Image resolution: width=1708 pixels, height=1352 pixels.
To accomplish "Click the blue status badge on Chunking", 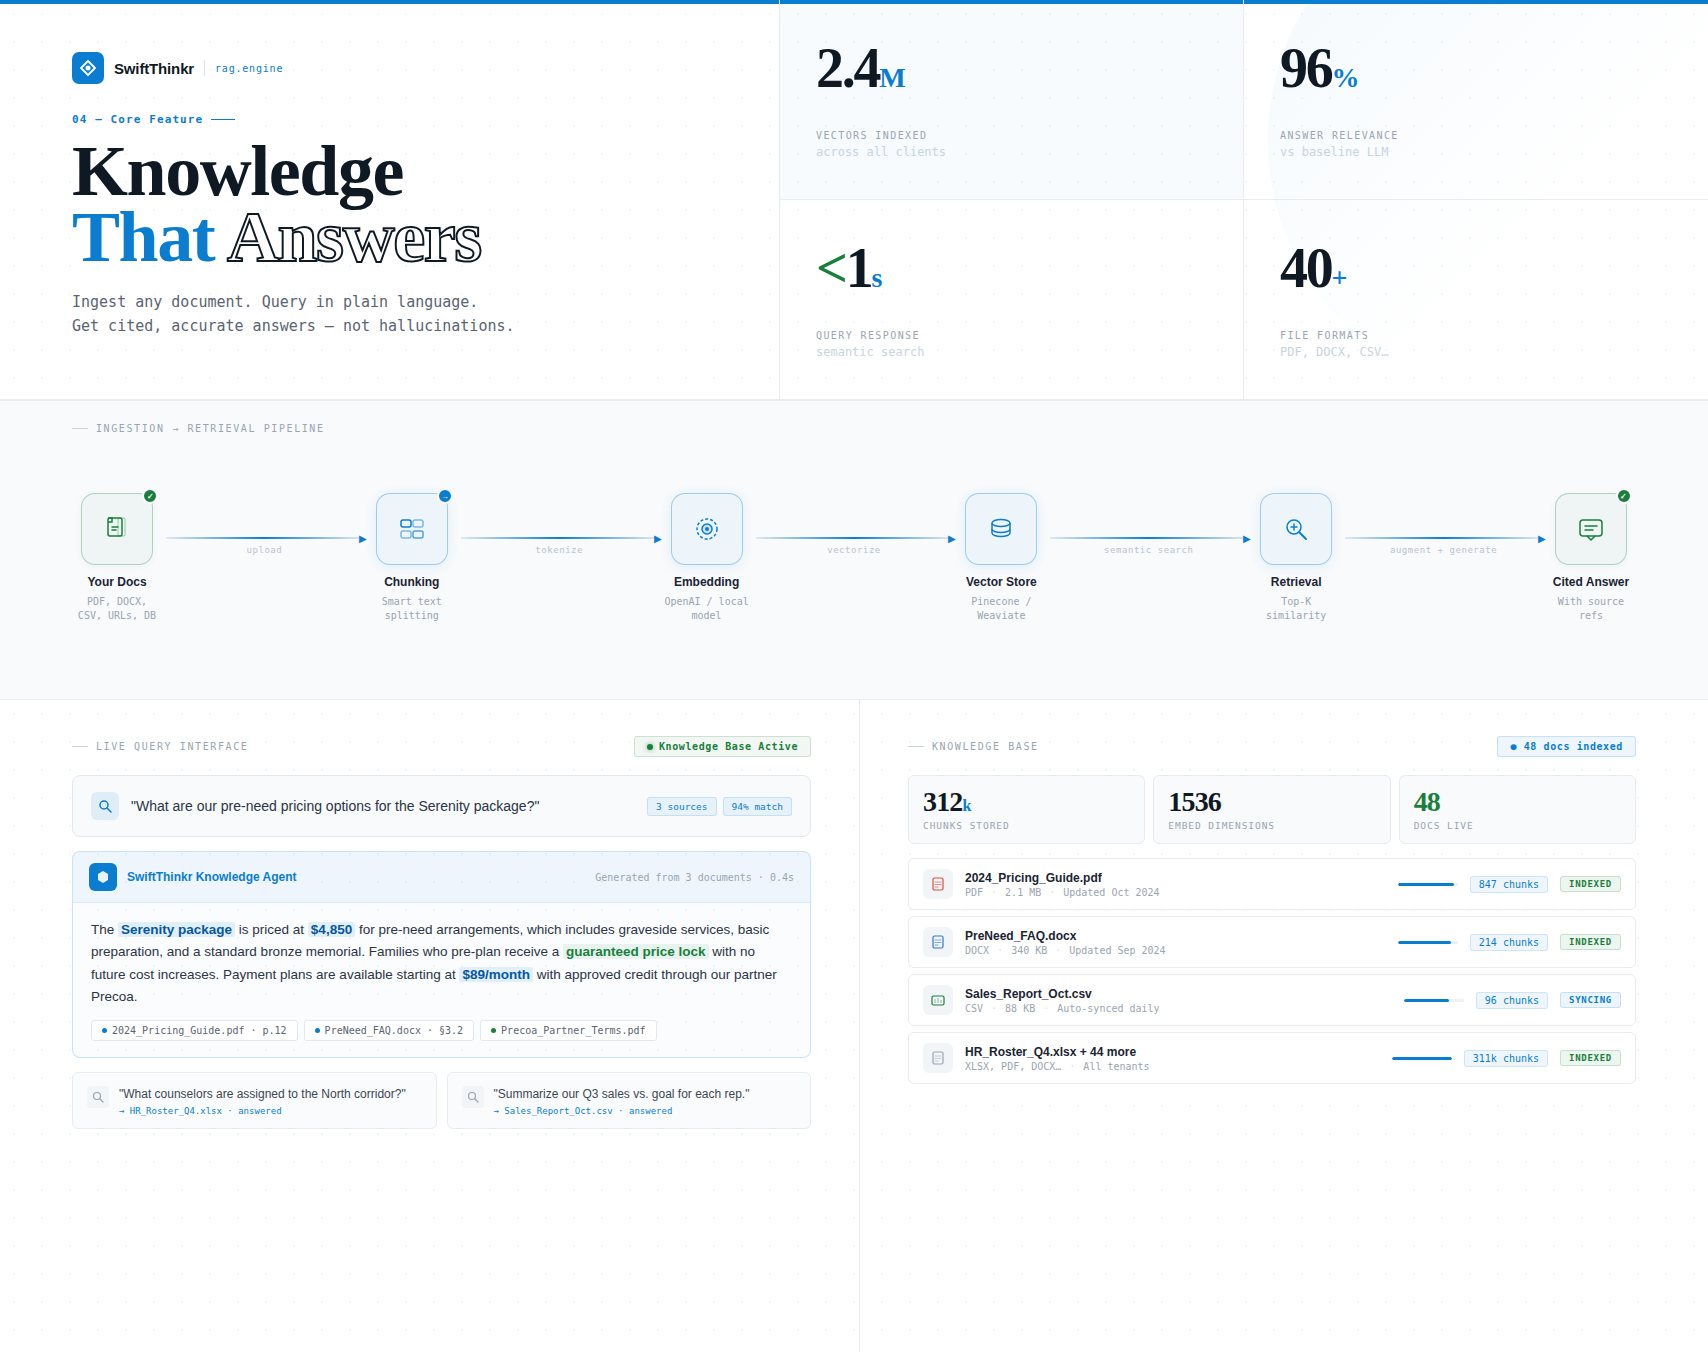I will [445, 496].
